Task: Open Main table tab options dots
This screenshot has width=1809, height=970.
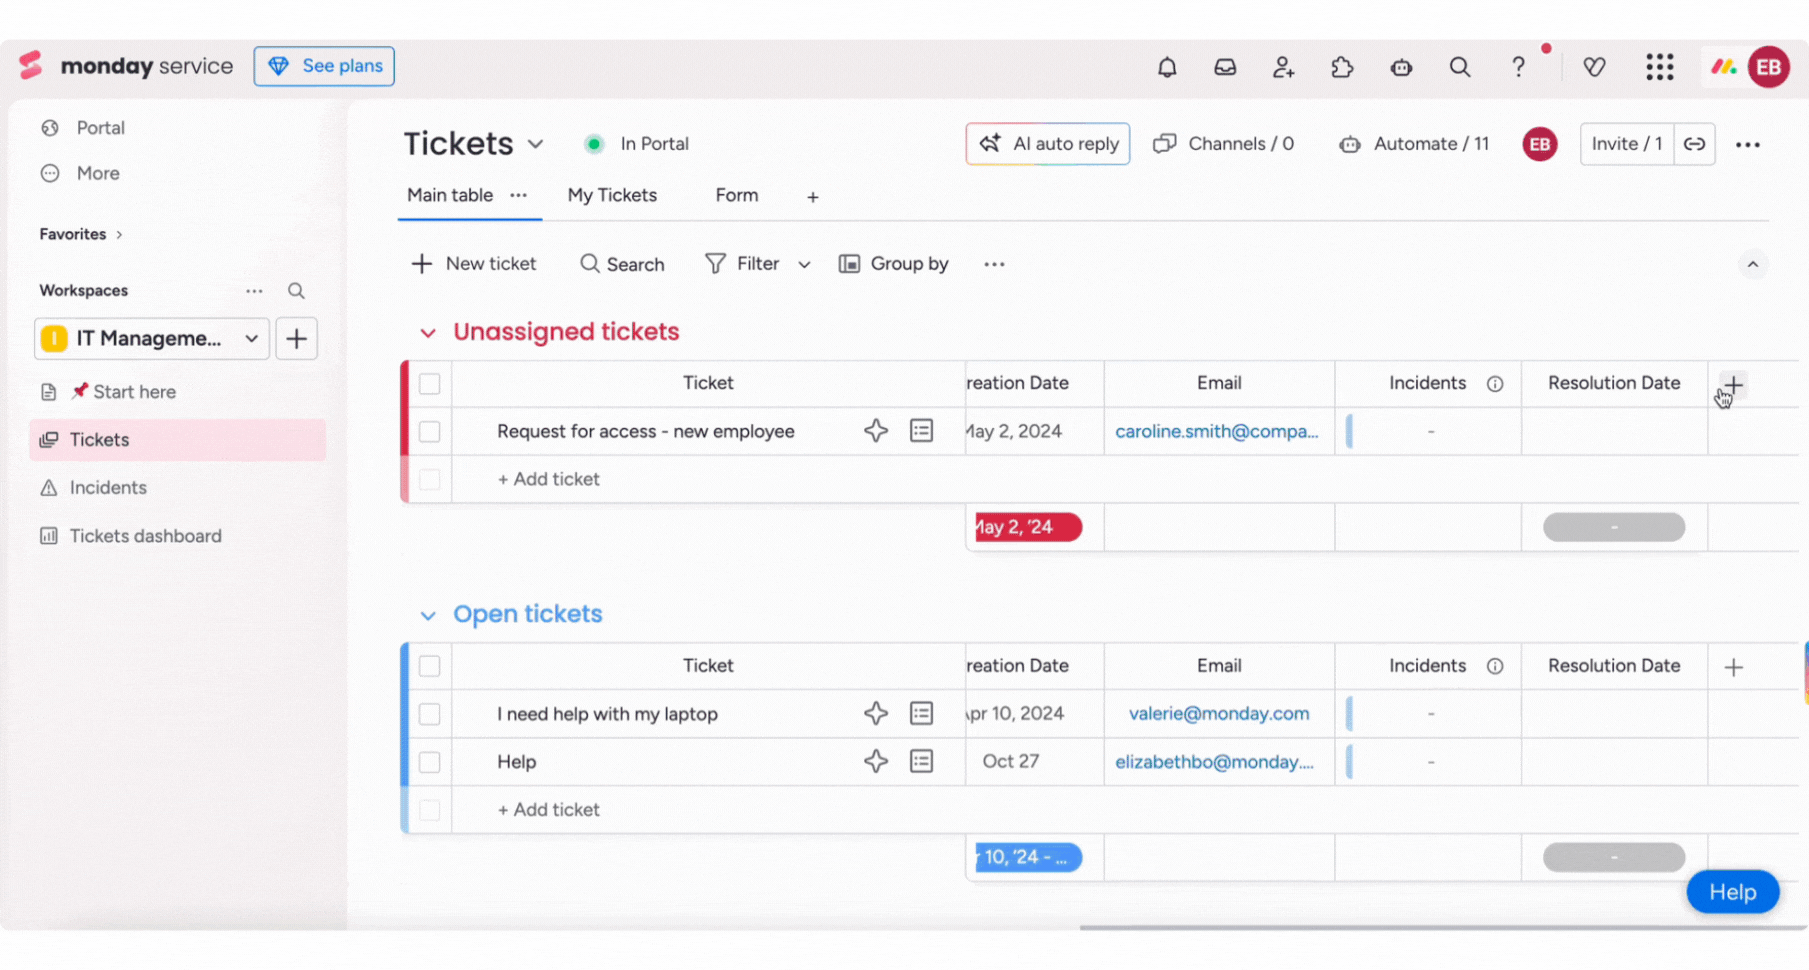Action: pos(518,195)
